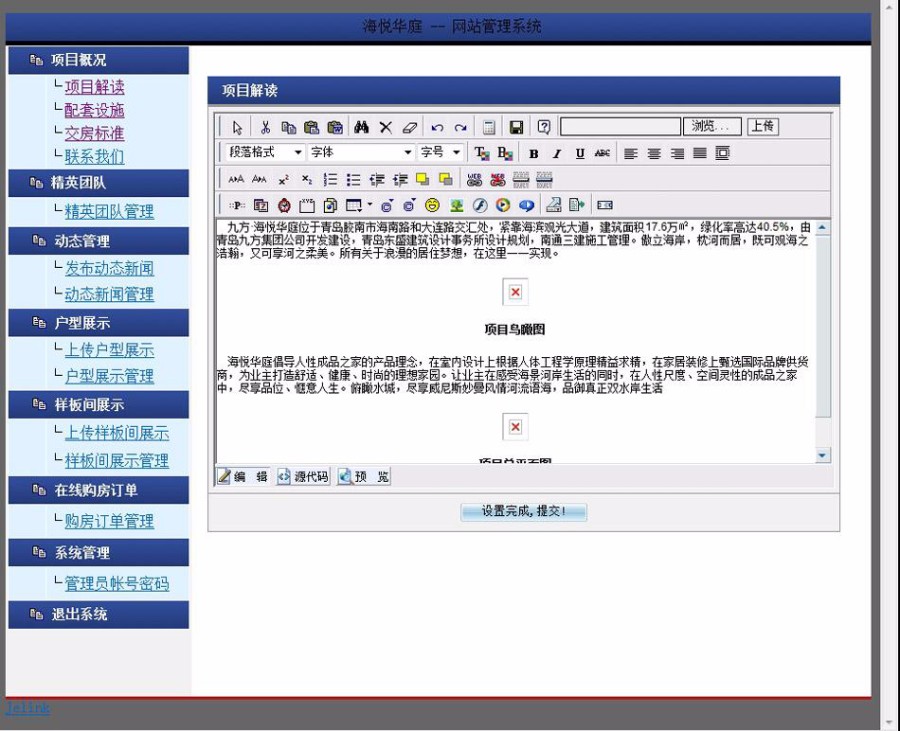This screenshot has width=900, height=731.
Task: Click the Insert Image picture icon
Action: point(457,205)
